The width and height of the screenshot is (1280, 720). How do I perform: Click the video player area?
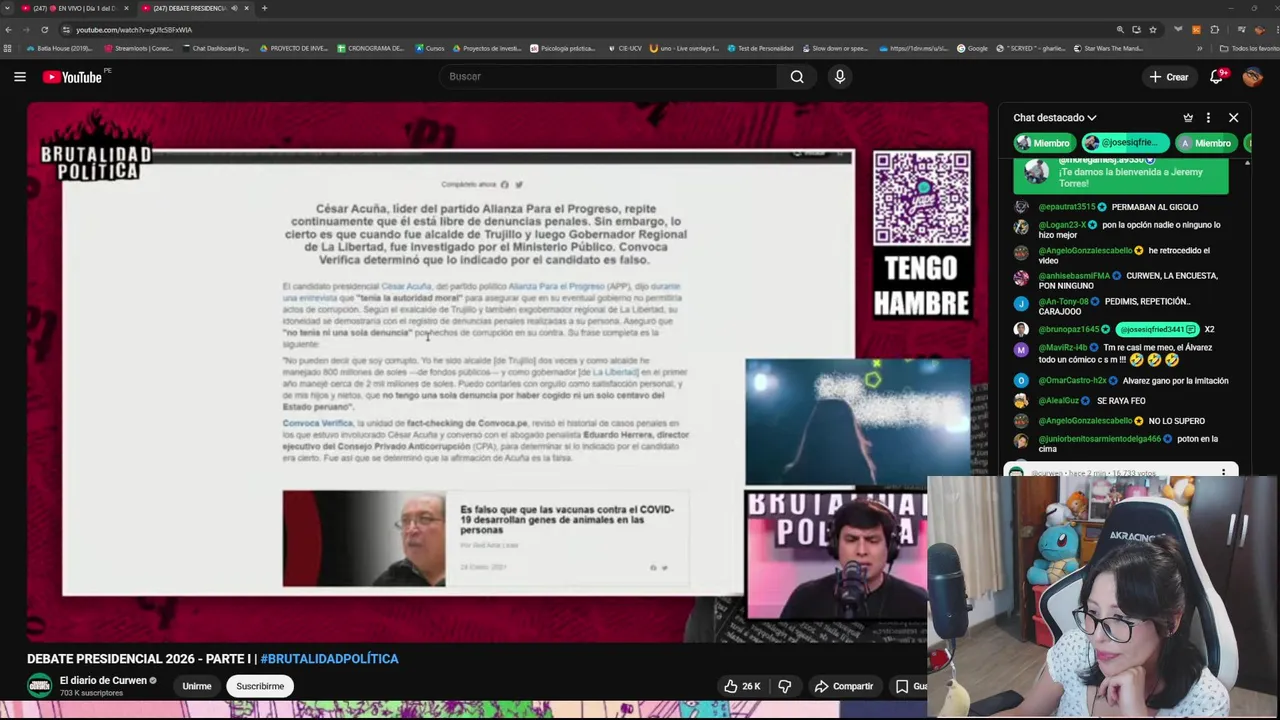507,372
